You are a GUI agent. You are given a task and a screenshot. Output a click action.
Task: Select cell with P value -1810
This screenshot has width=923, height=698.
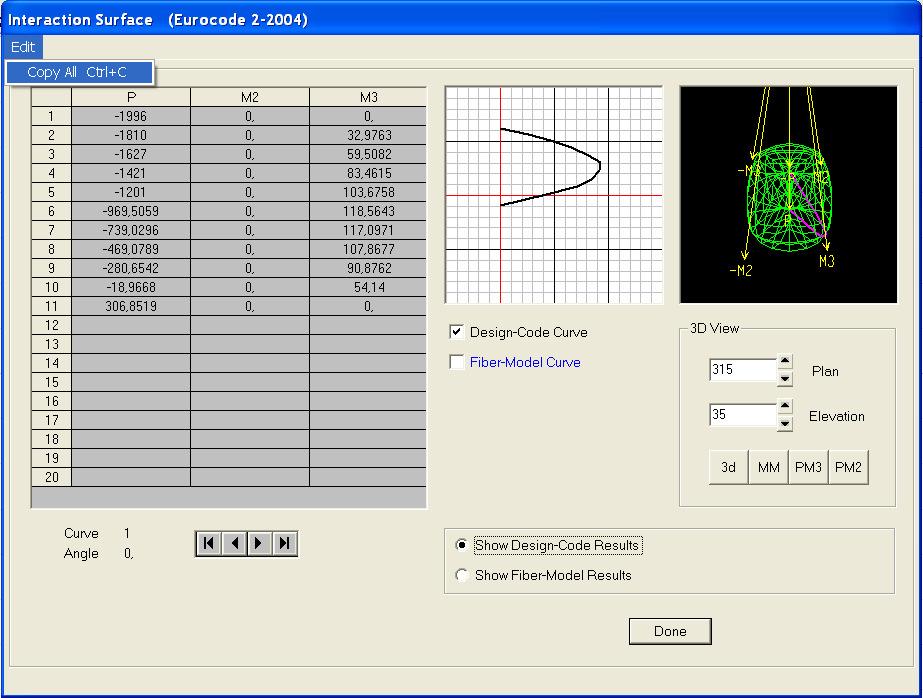coord(131,135)
